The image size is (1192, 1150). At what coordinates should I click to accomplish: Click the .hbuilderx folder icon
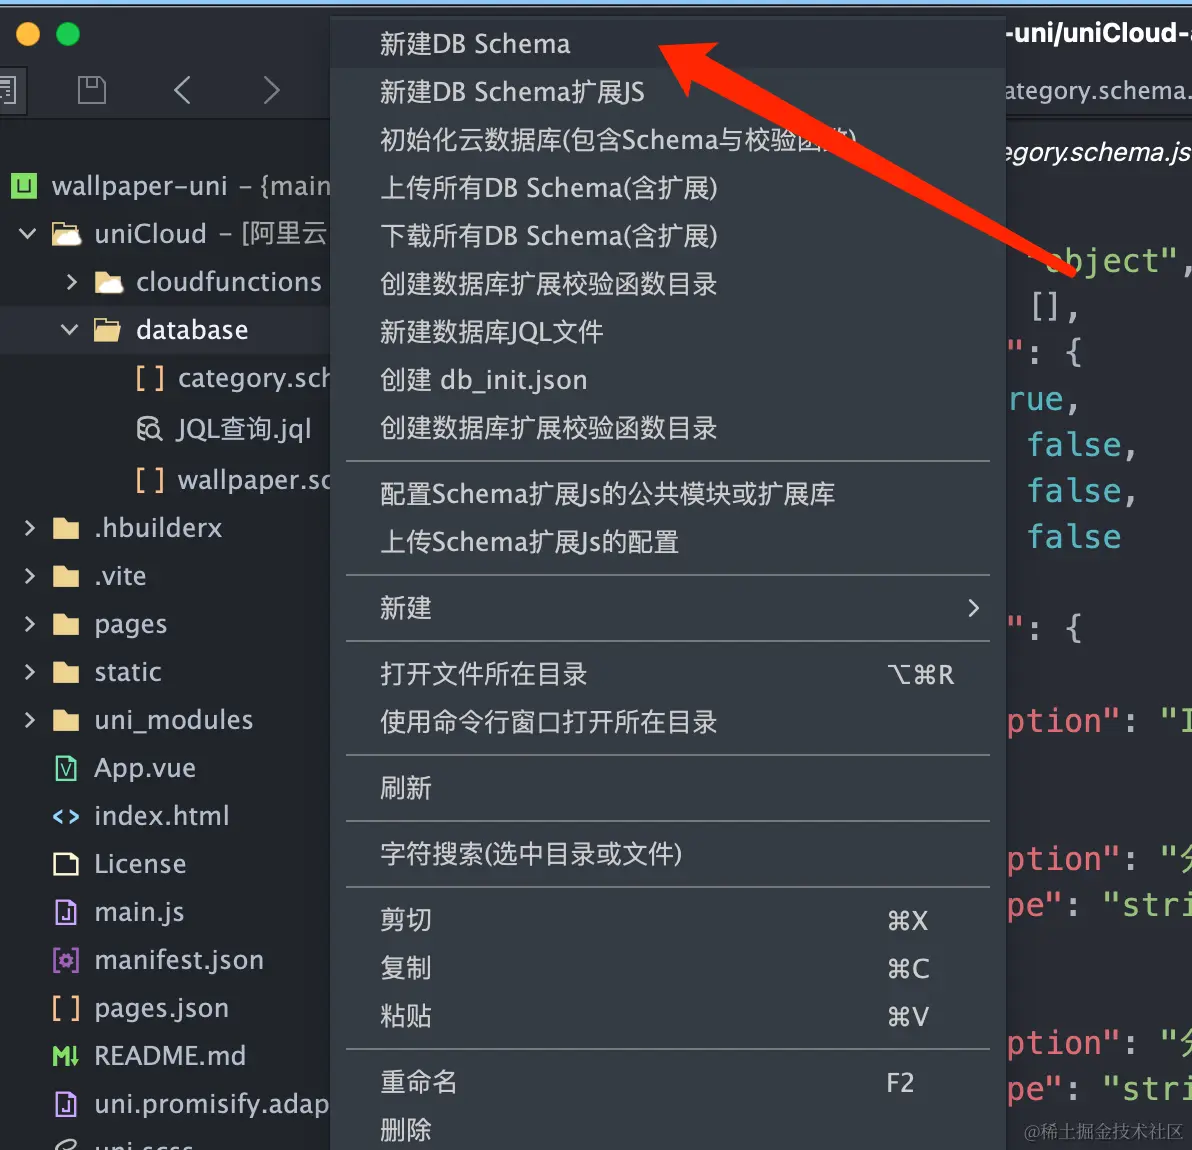click(x=66, y=528)
